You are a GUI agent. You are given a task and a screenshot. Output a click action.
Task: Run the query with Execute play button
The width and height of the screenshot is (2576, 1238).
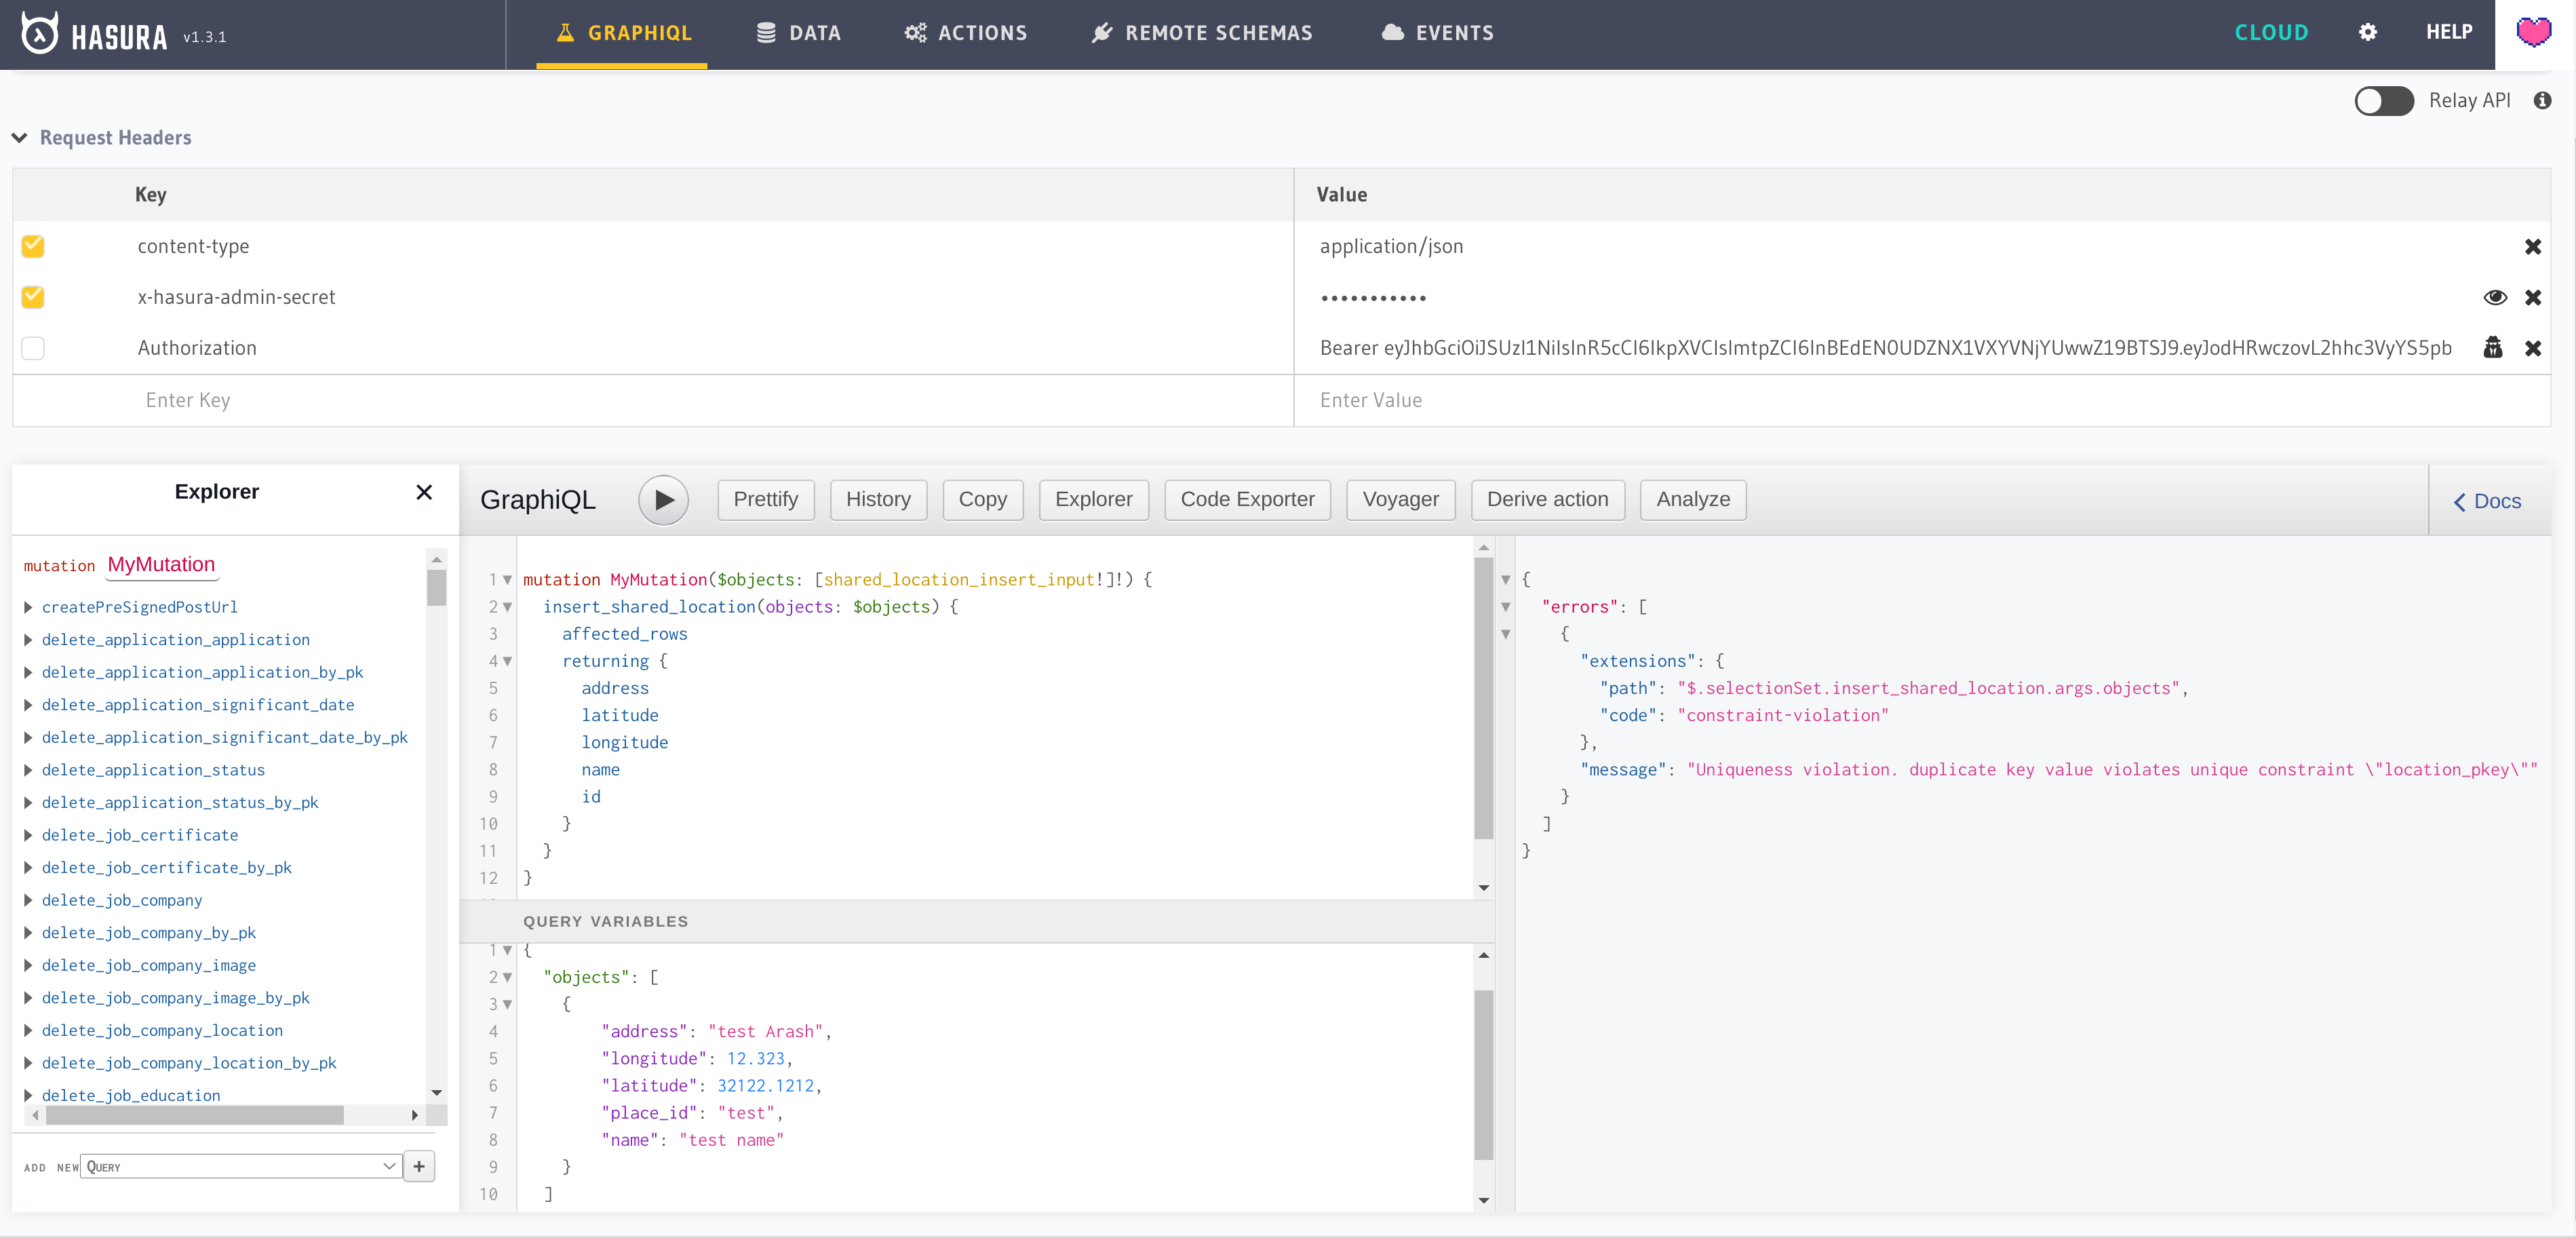(664, 500)
